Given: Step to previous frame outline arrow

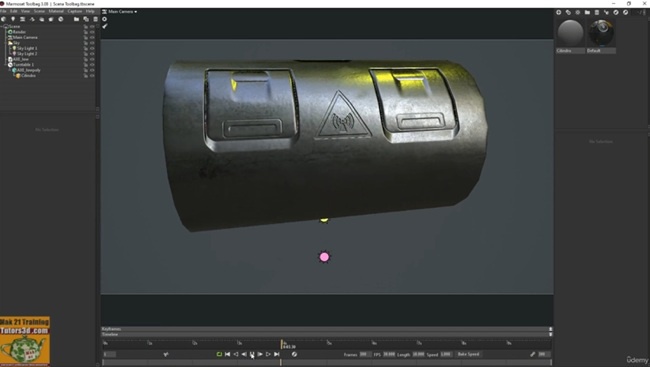Looking at the screenshot, I should [236, 354].
